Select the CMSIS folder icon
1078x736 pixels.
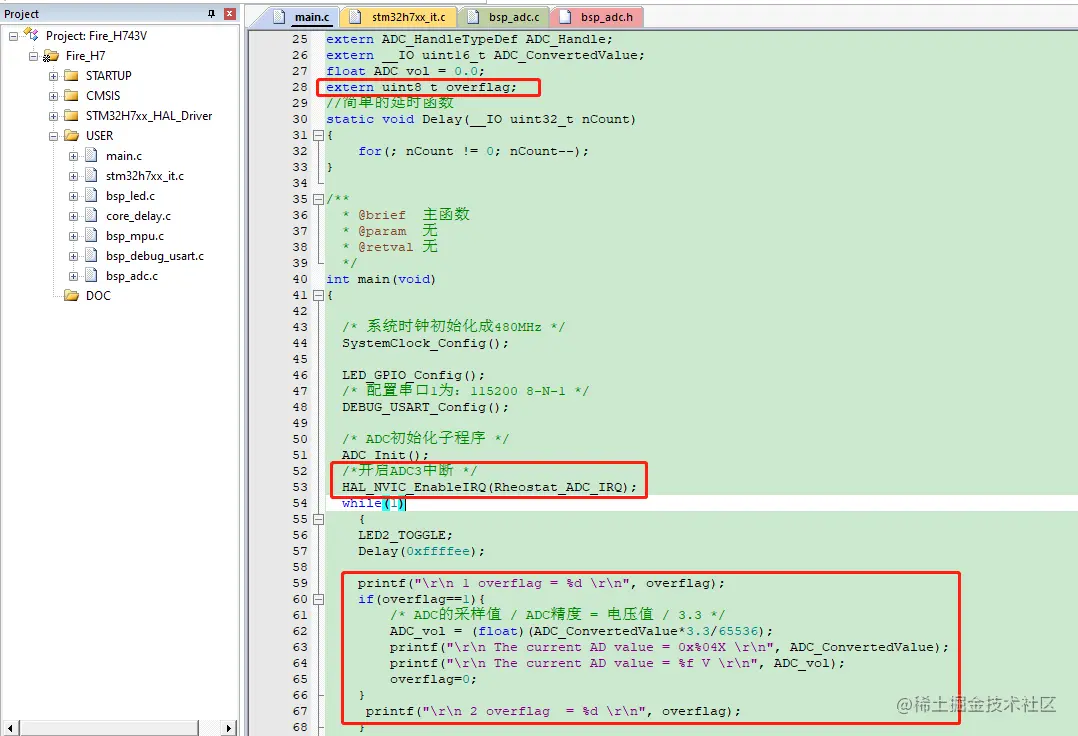click(x=72, y=96)
